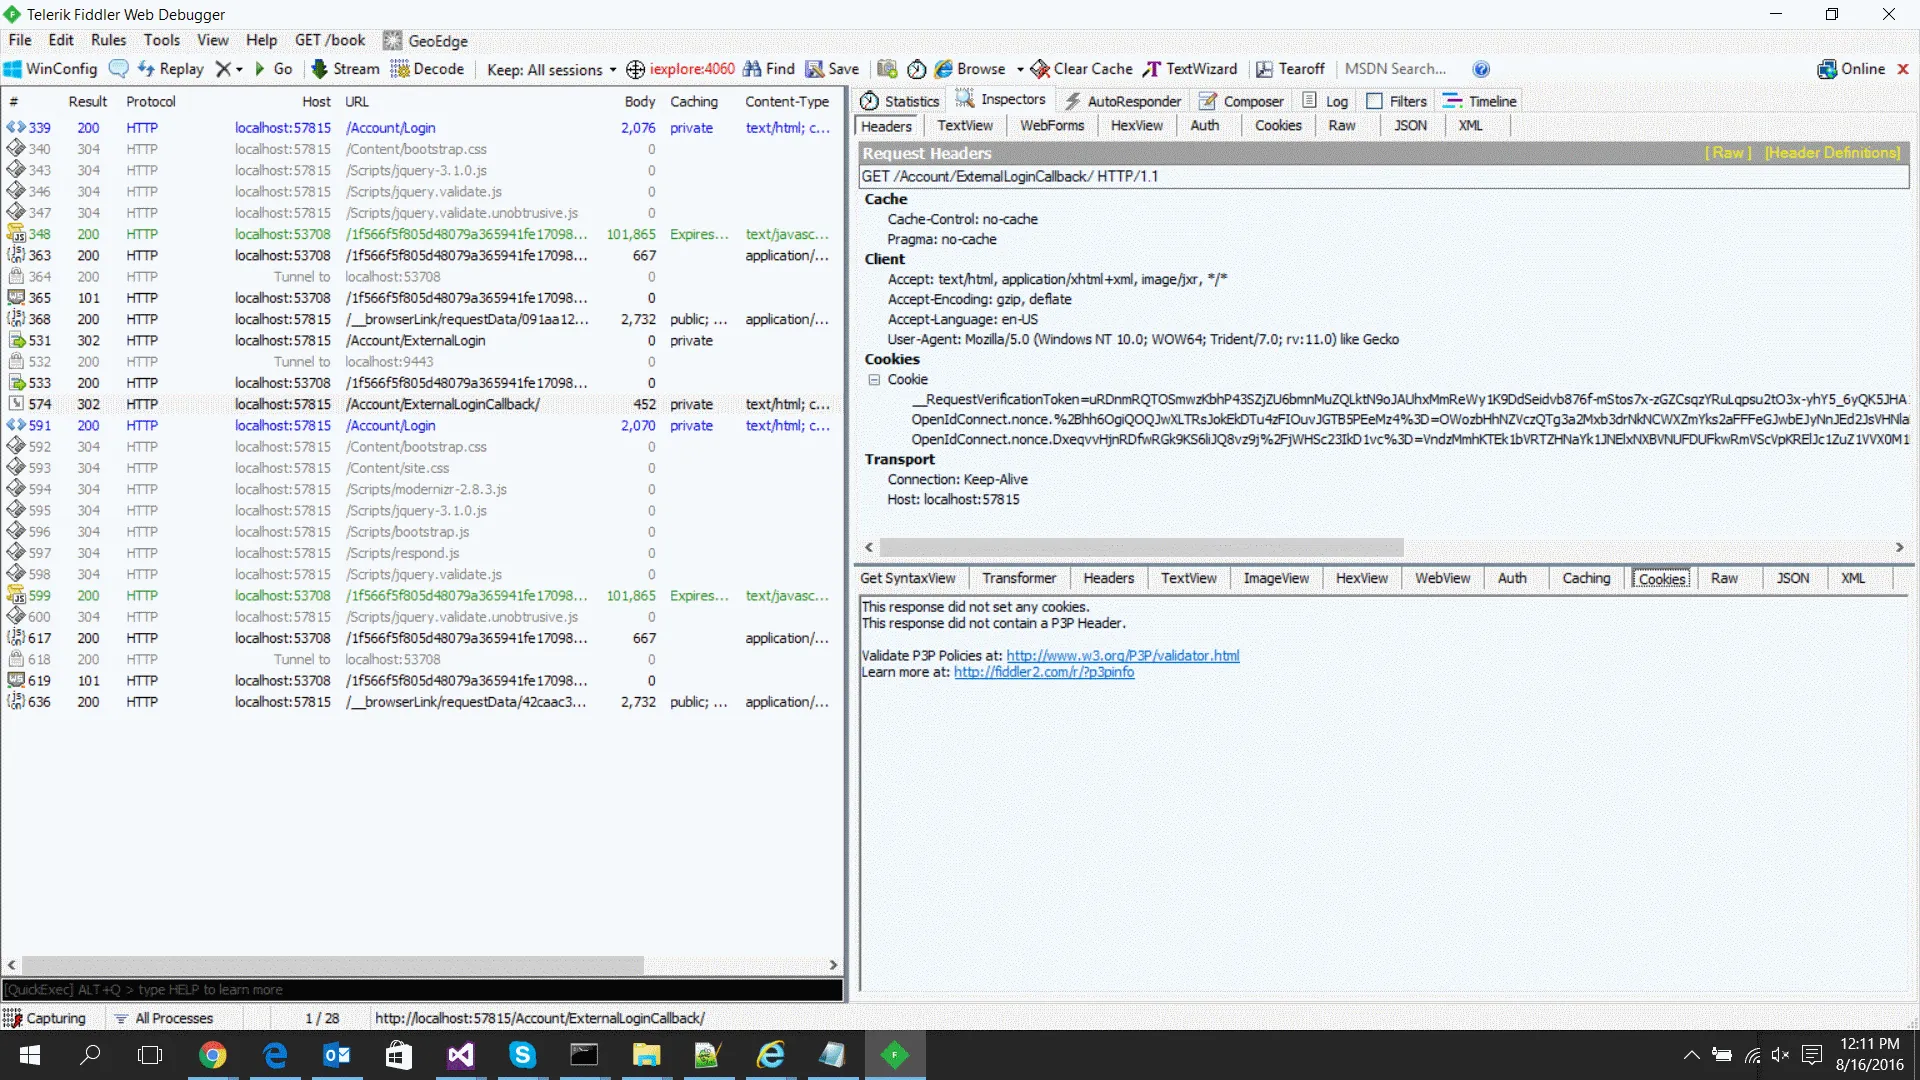Screen dimensions: 1920x1080
Task: Open the W3 P3P validator link
Action: coord(1122,656)
